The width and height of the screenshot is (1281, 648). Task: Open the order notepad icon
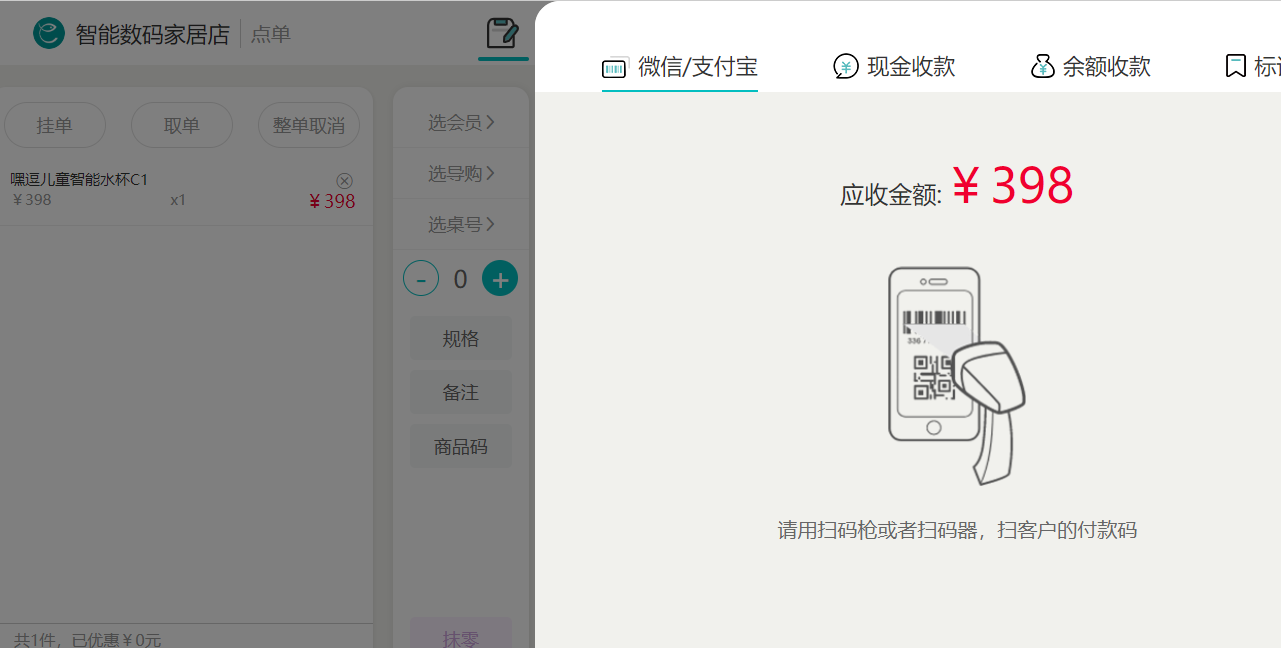pyautogui.click(x=502, y=34)
